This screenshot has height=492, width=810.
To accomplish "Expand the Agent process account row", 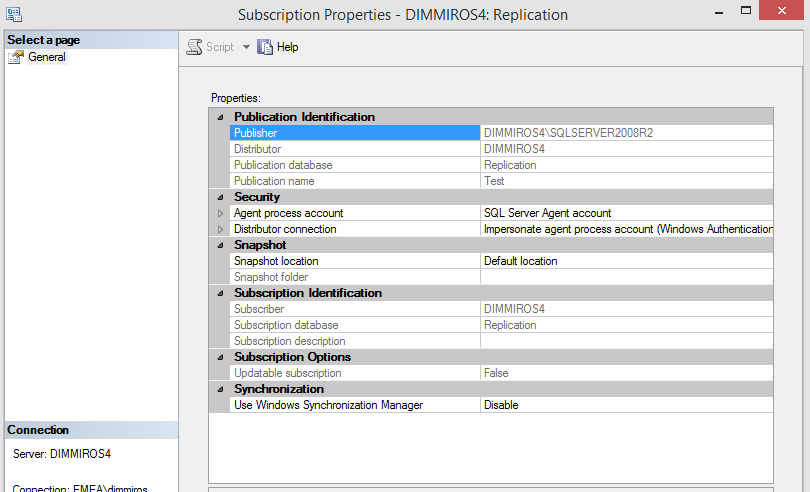I will pyautogui.click(x=220, y=213).
